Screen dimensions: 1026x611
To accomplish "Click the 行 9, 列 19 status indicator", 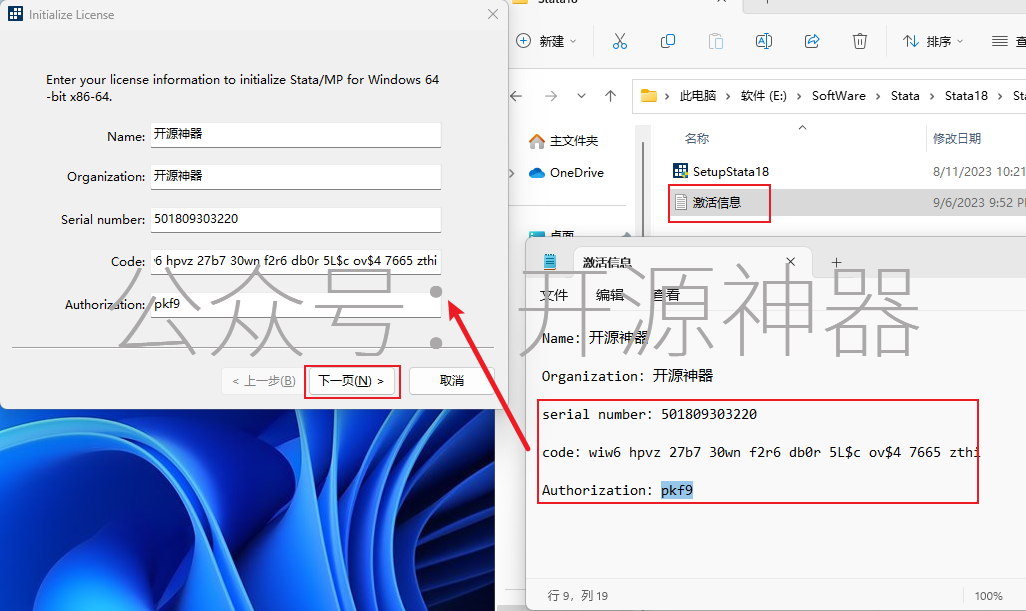I will [577, 596].
